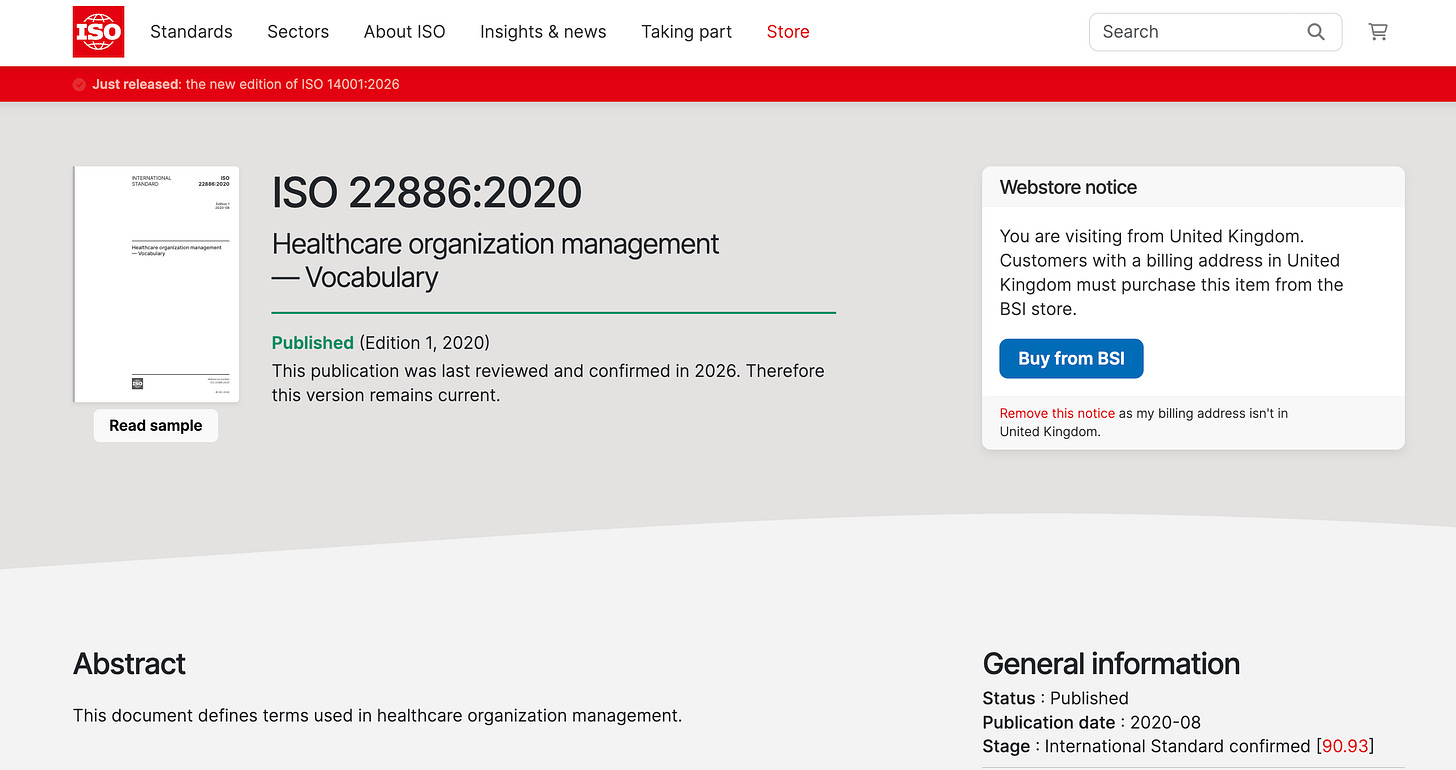The width and height of the screenshot is (1456, 770).
Task: Open the Standards menu
Action: (191, 32)
